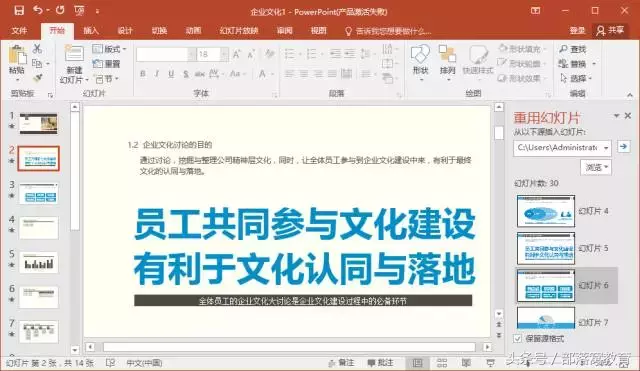Save the presentation with the disk icon

pos(19,11)
